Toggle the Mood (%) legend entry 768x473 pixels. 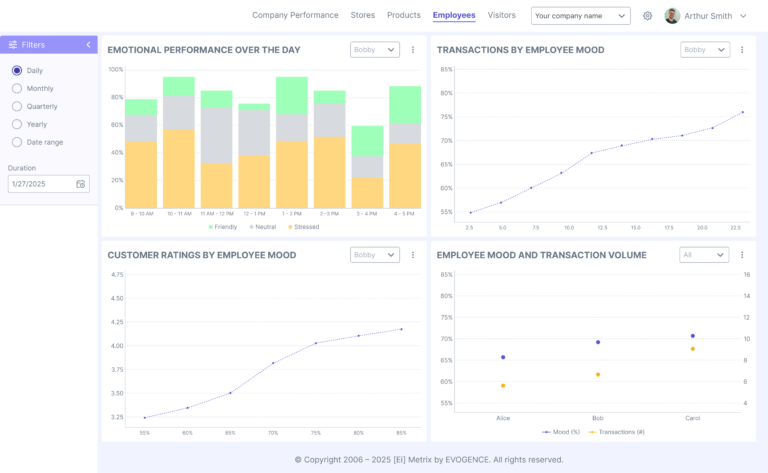561,432
